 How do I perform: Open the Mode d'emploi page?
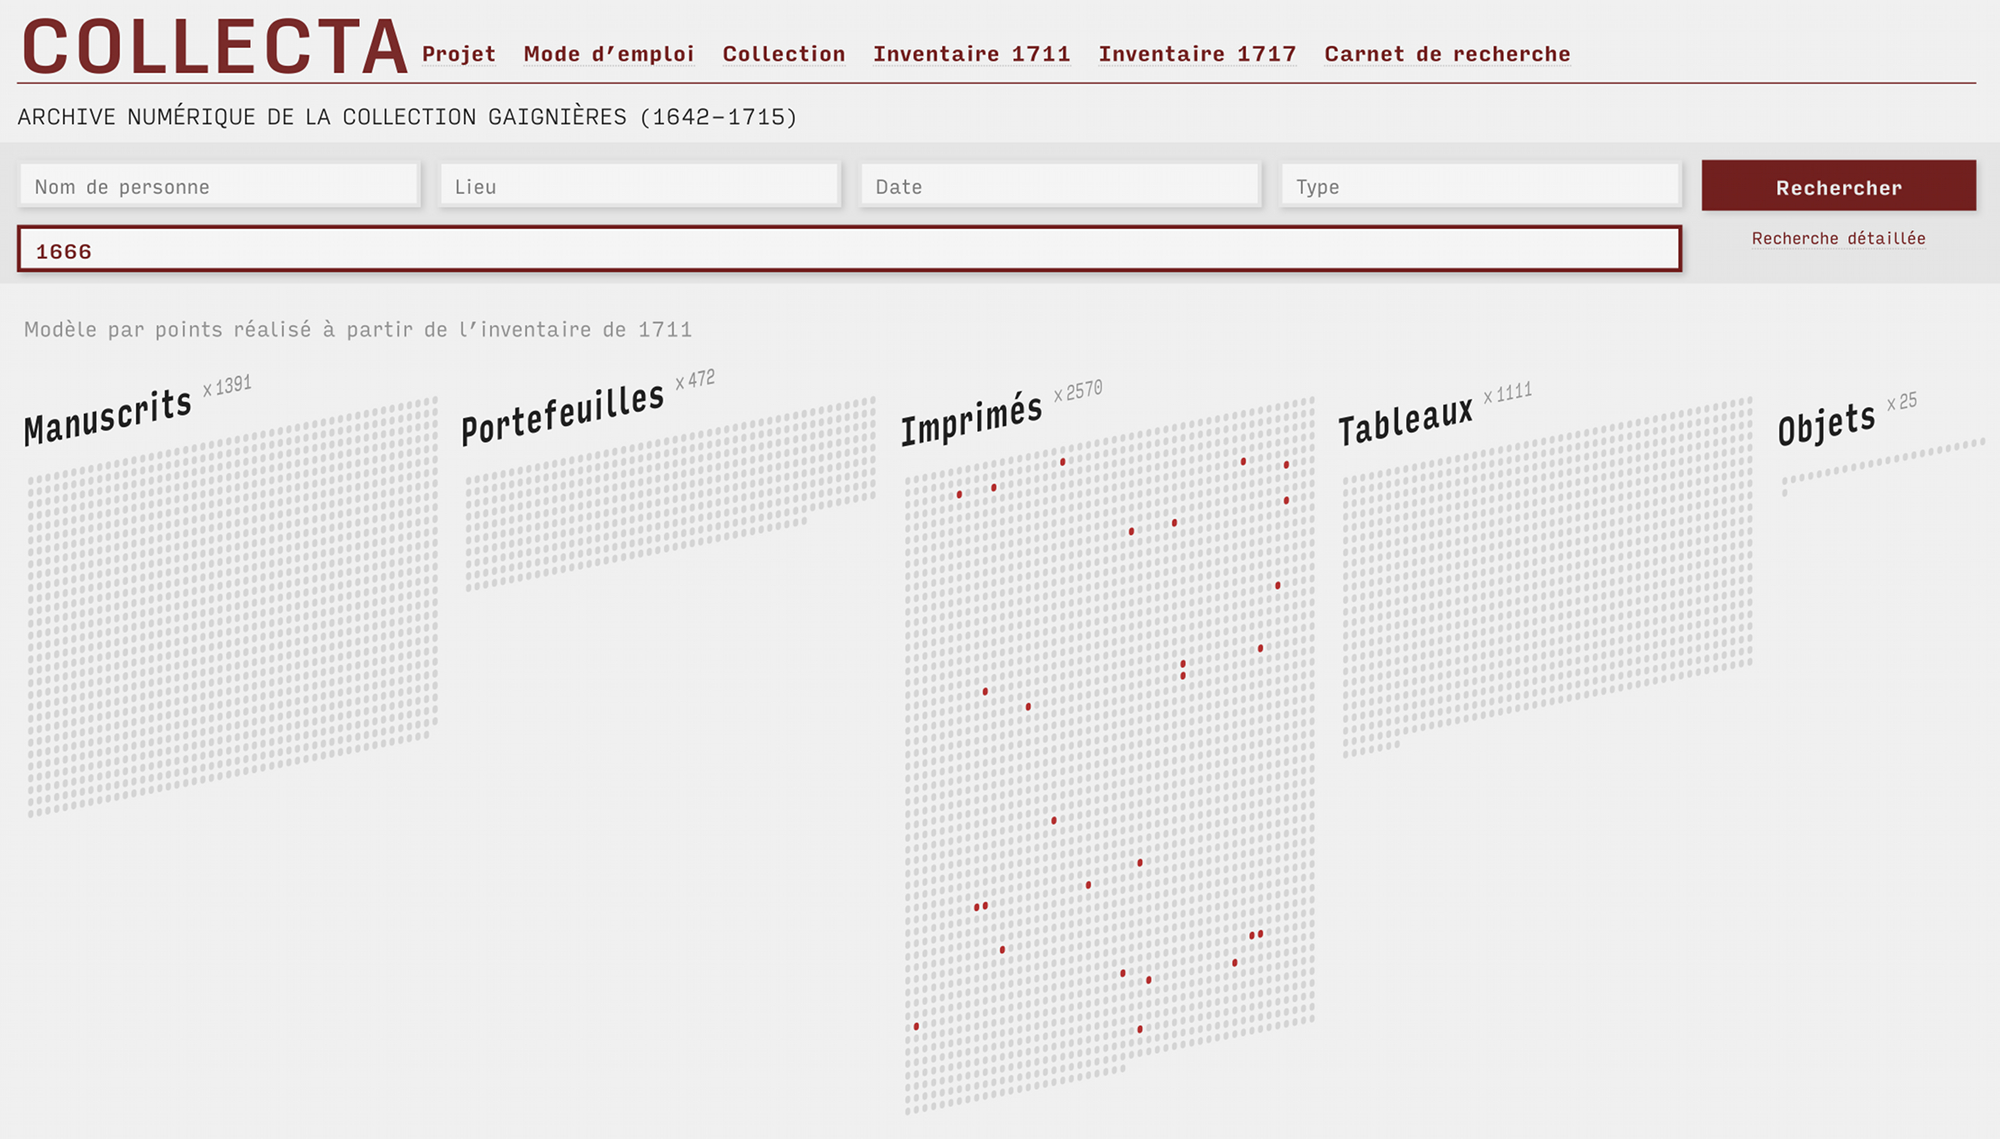(x=609, y=54)
